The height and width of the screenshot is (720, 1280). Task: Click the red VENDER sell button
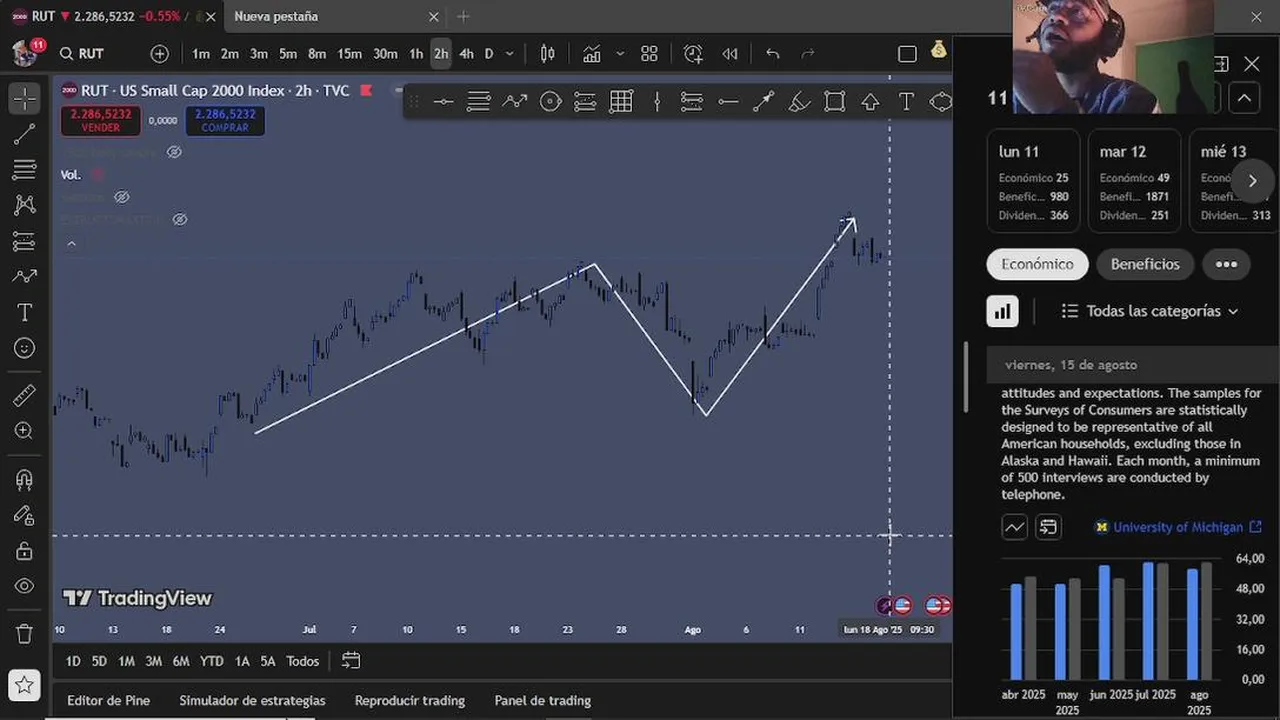pos(100,121)
